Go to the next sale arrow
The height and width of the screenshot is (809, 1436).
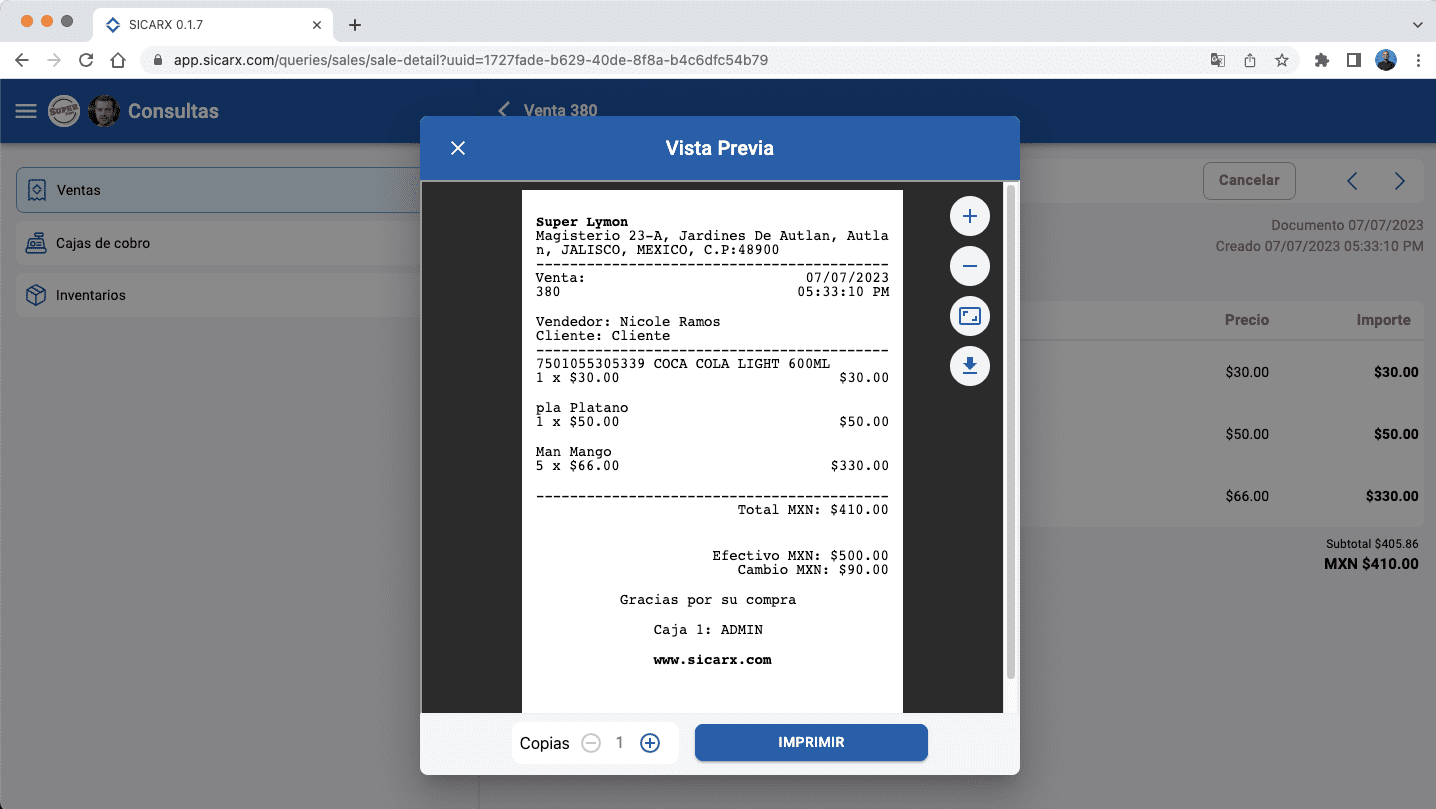pyautogui.click(x=1399, y=181)
